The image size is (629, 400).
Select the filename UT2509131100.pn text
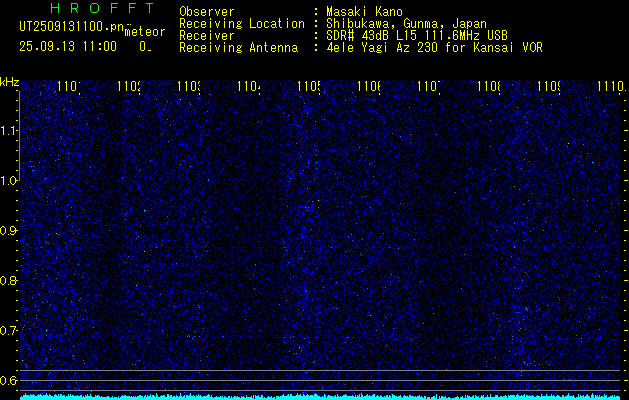pyautogui.click(x=72, y=26)
